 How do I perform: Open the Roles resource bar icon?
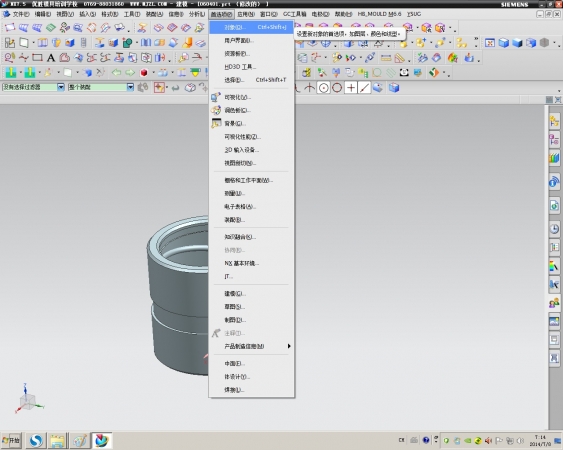point(554,303)
